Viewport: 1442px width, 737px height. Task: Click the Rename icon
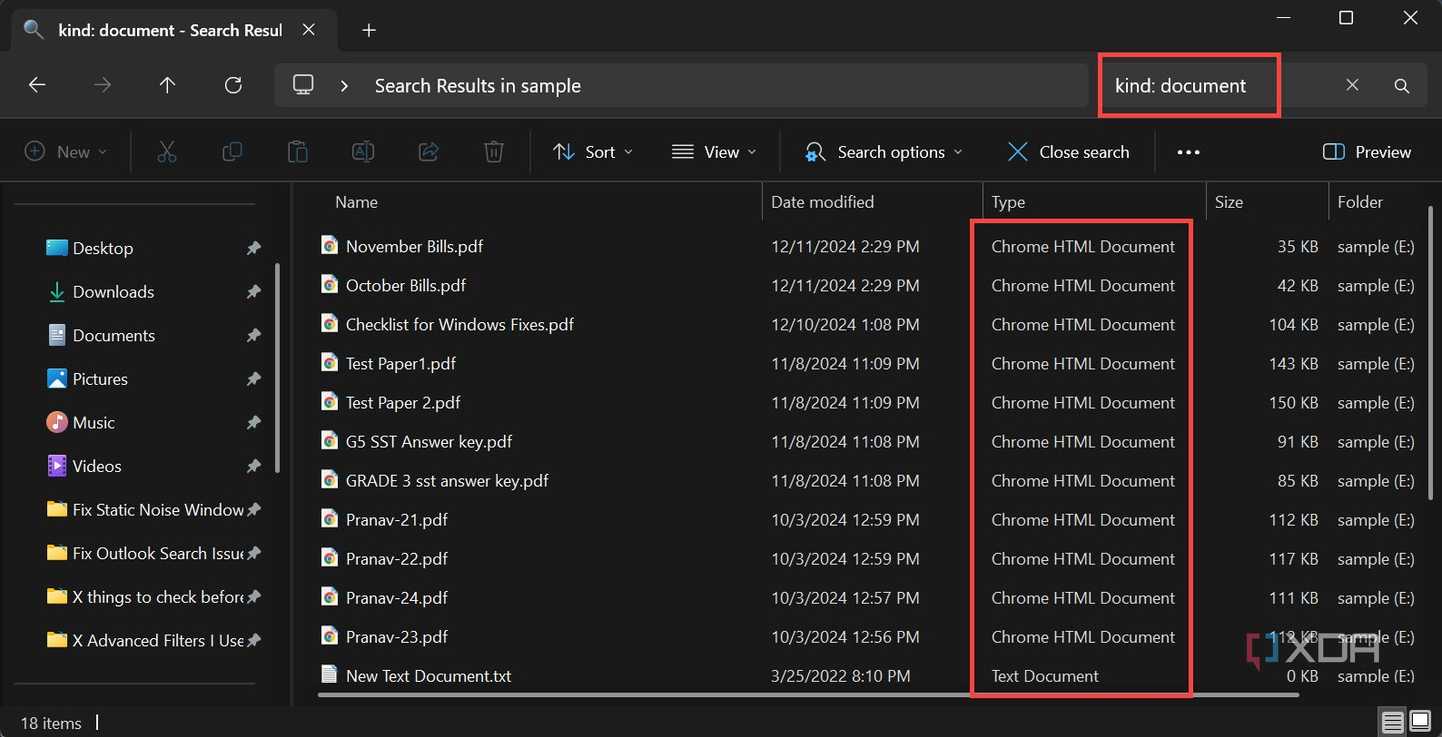coord(363,152)
